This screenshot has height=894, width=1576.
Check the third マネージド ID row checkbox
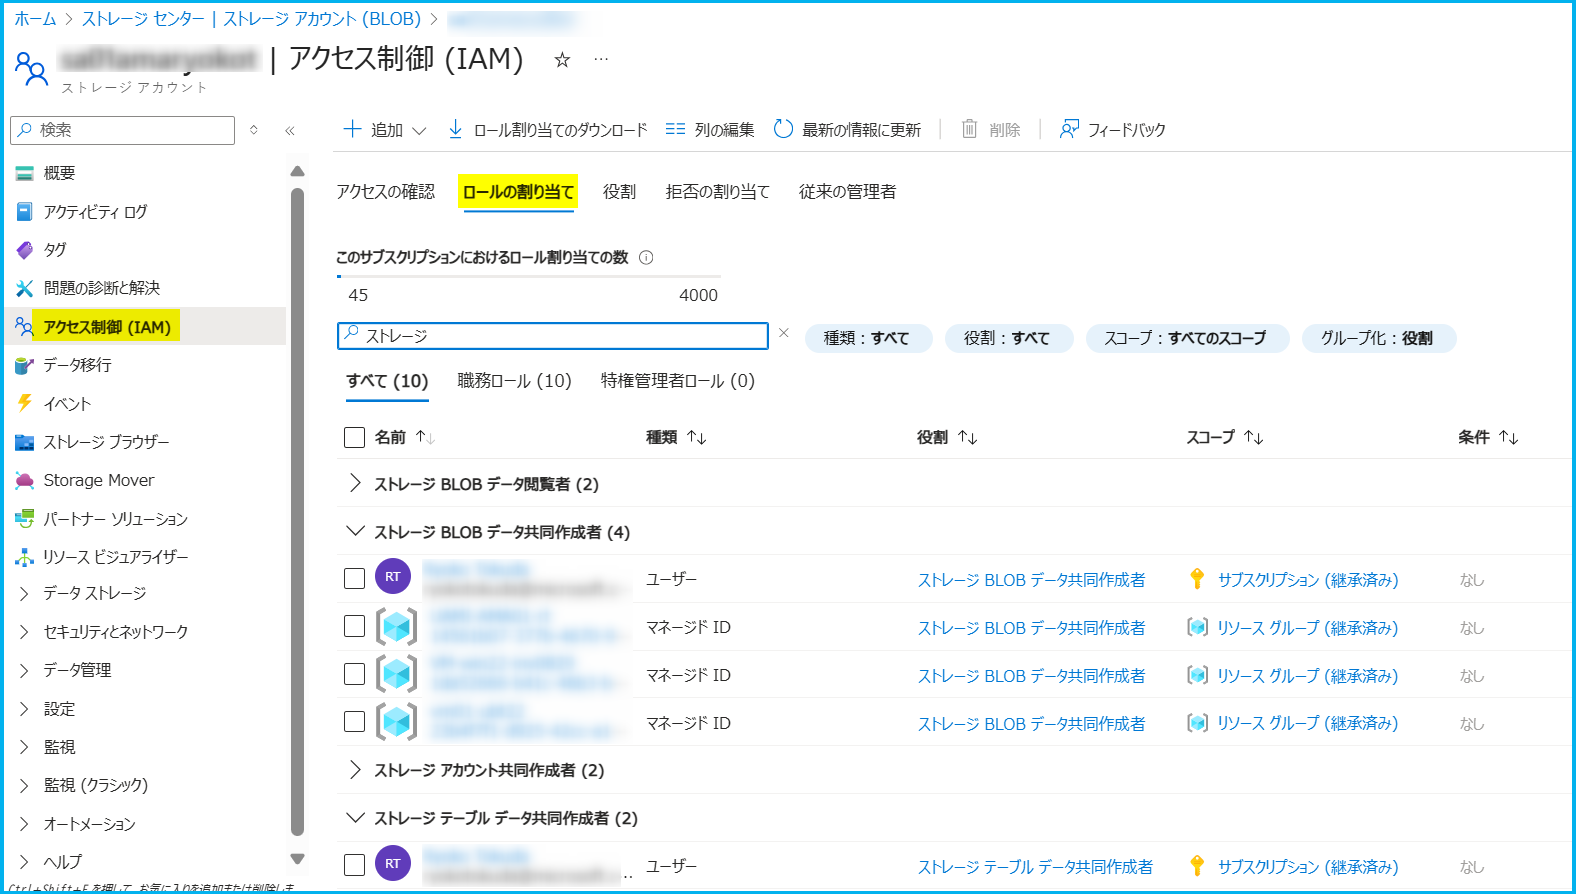(x=354, y=721)
